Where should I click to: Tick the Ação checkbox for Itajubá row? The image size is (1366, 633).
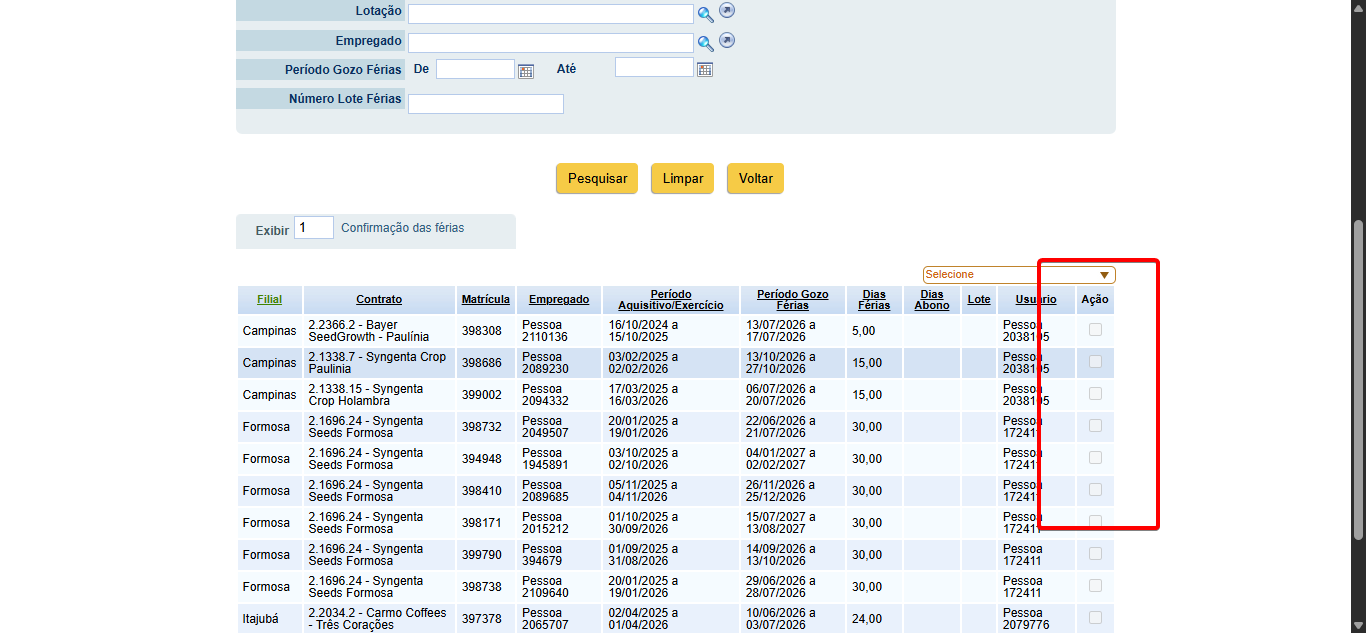[1095, 618]
